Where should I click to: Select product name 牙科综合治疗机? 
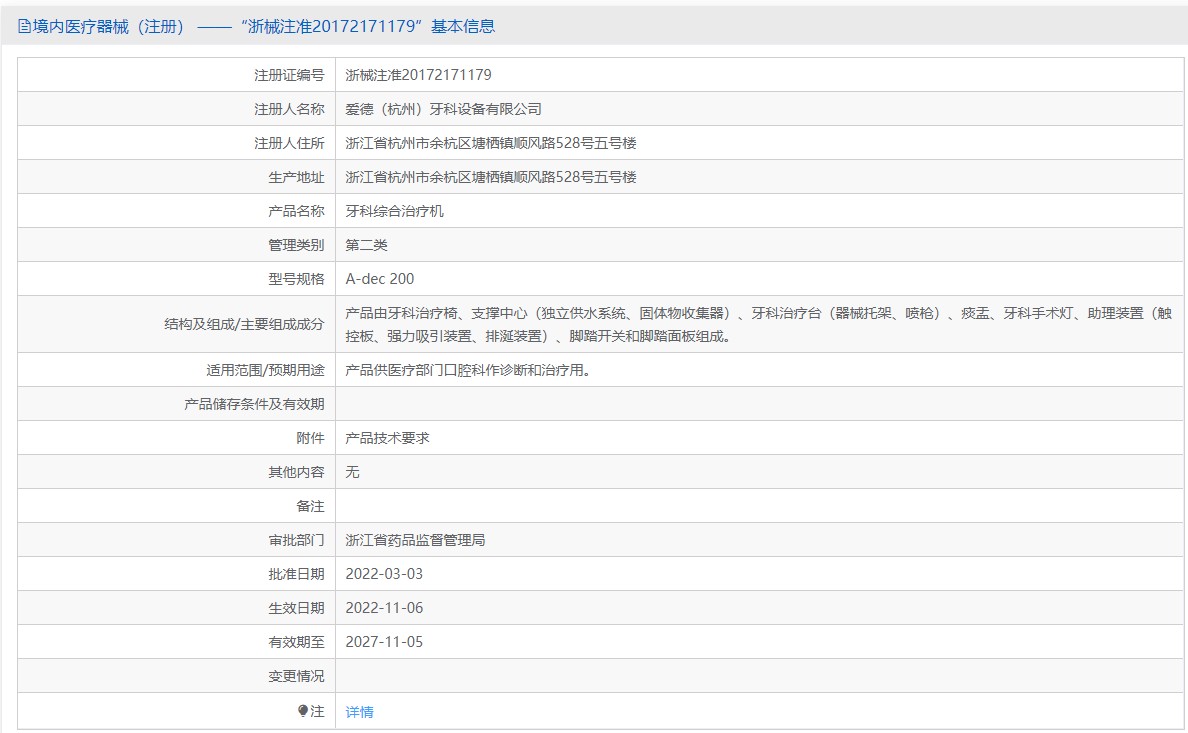click(395, 211)
